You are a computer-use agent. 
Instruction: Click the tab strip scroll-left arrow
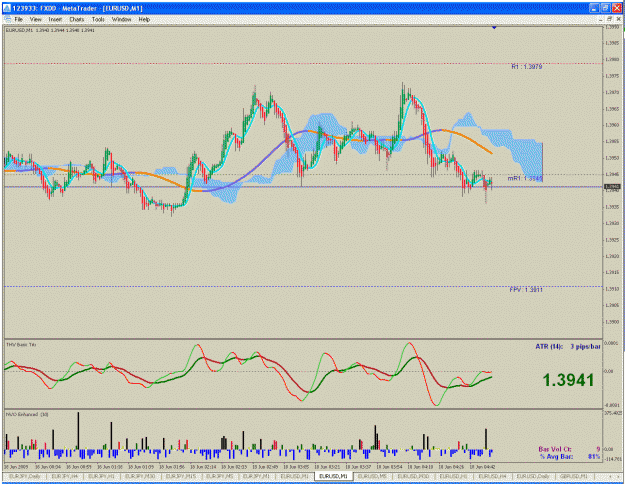point(610,476)
